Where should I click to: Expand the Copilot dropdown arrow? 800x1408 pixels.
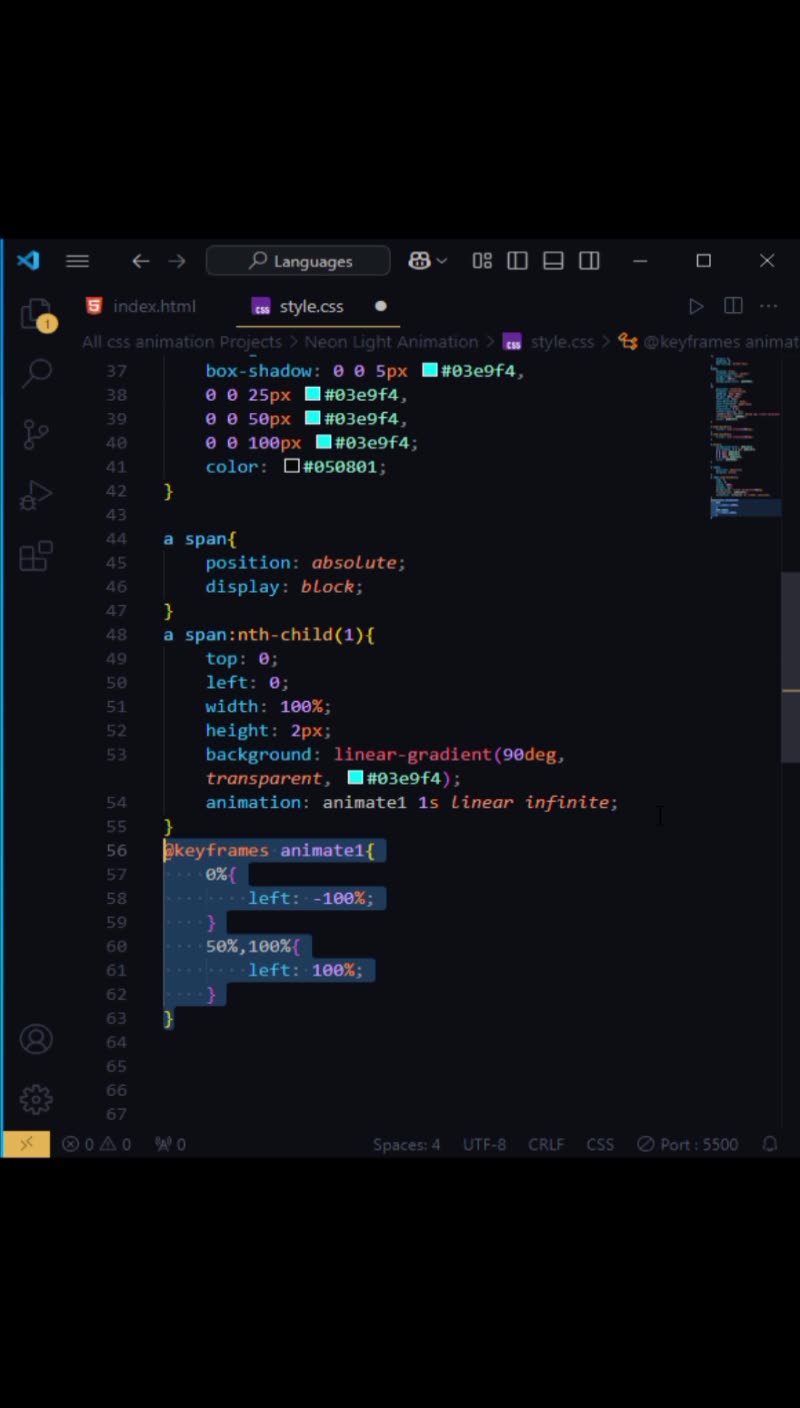441,261
